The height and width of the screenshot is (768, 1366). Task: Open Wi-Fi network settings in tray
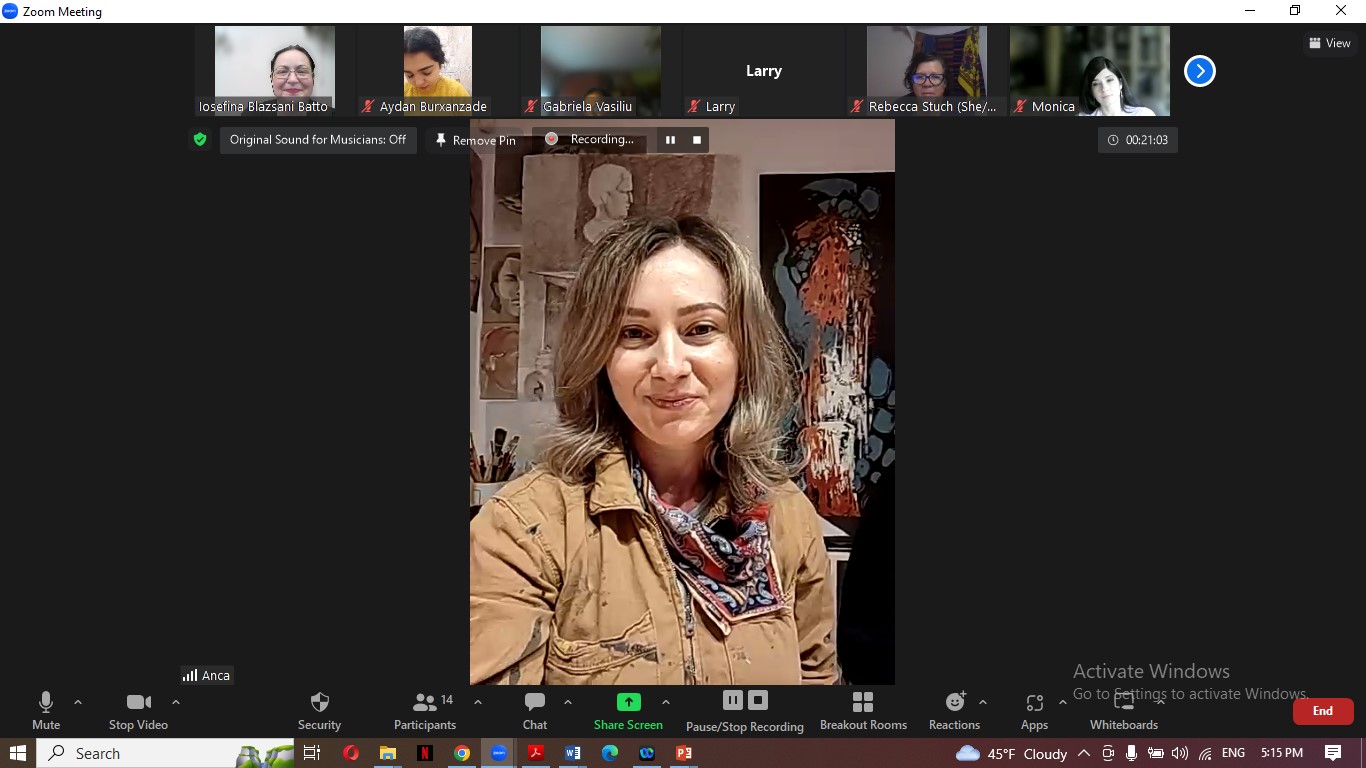1205,753
